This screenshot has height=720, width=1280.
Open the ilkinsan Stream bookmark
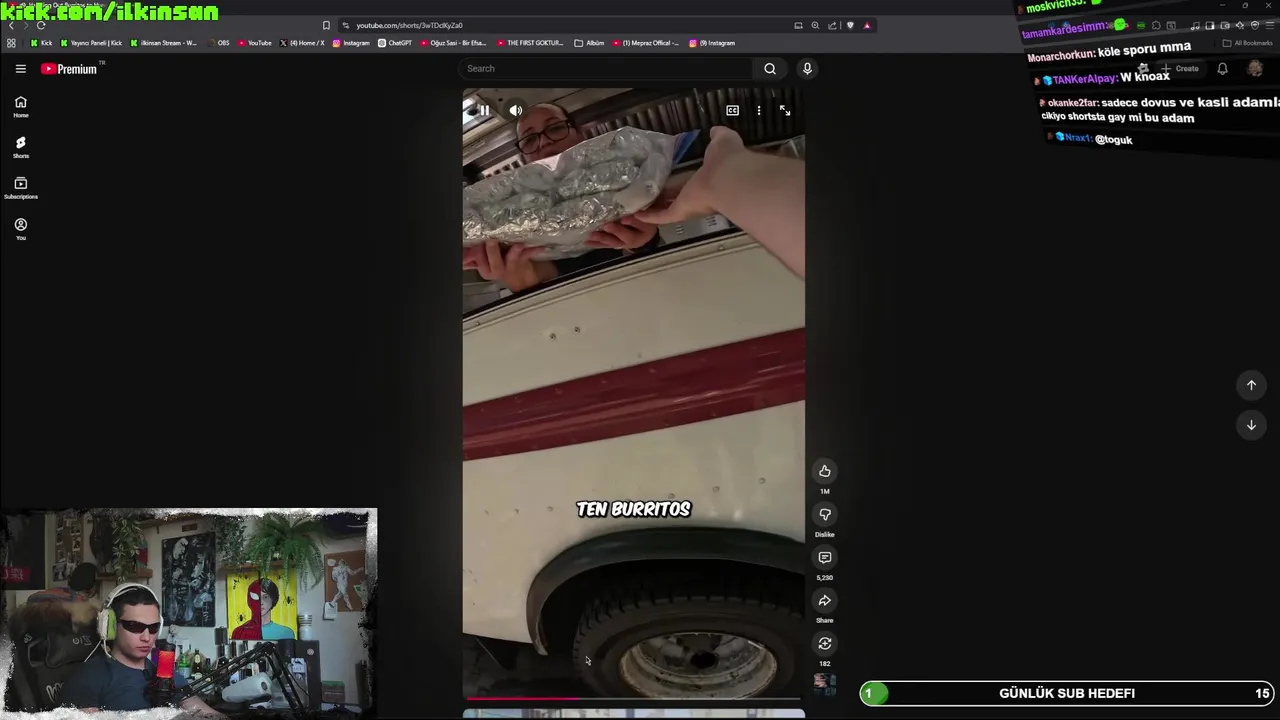(x=164, y=43)
